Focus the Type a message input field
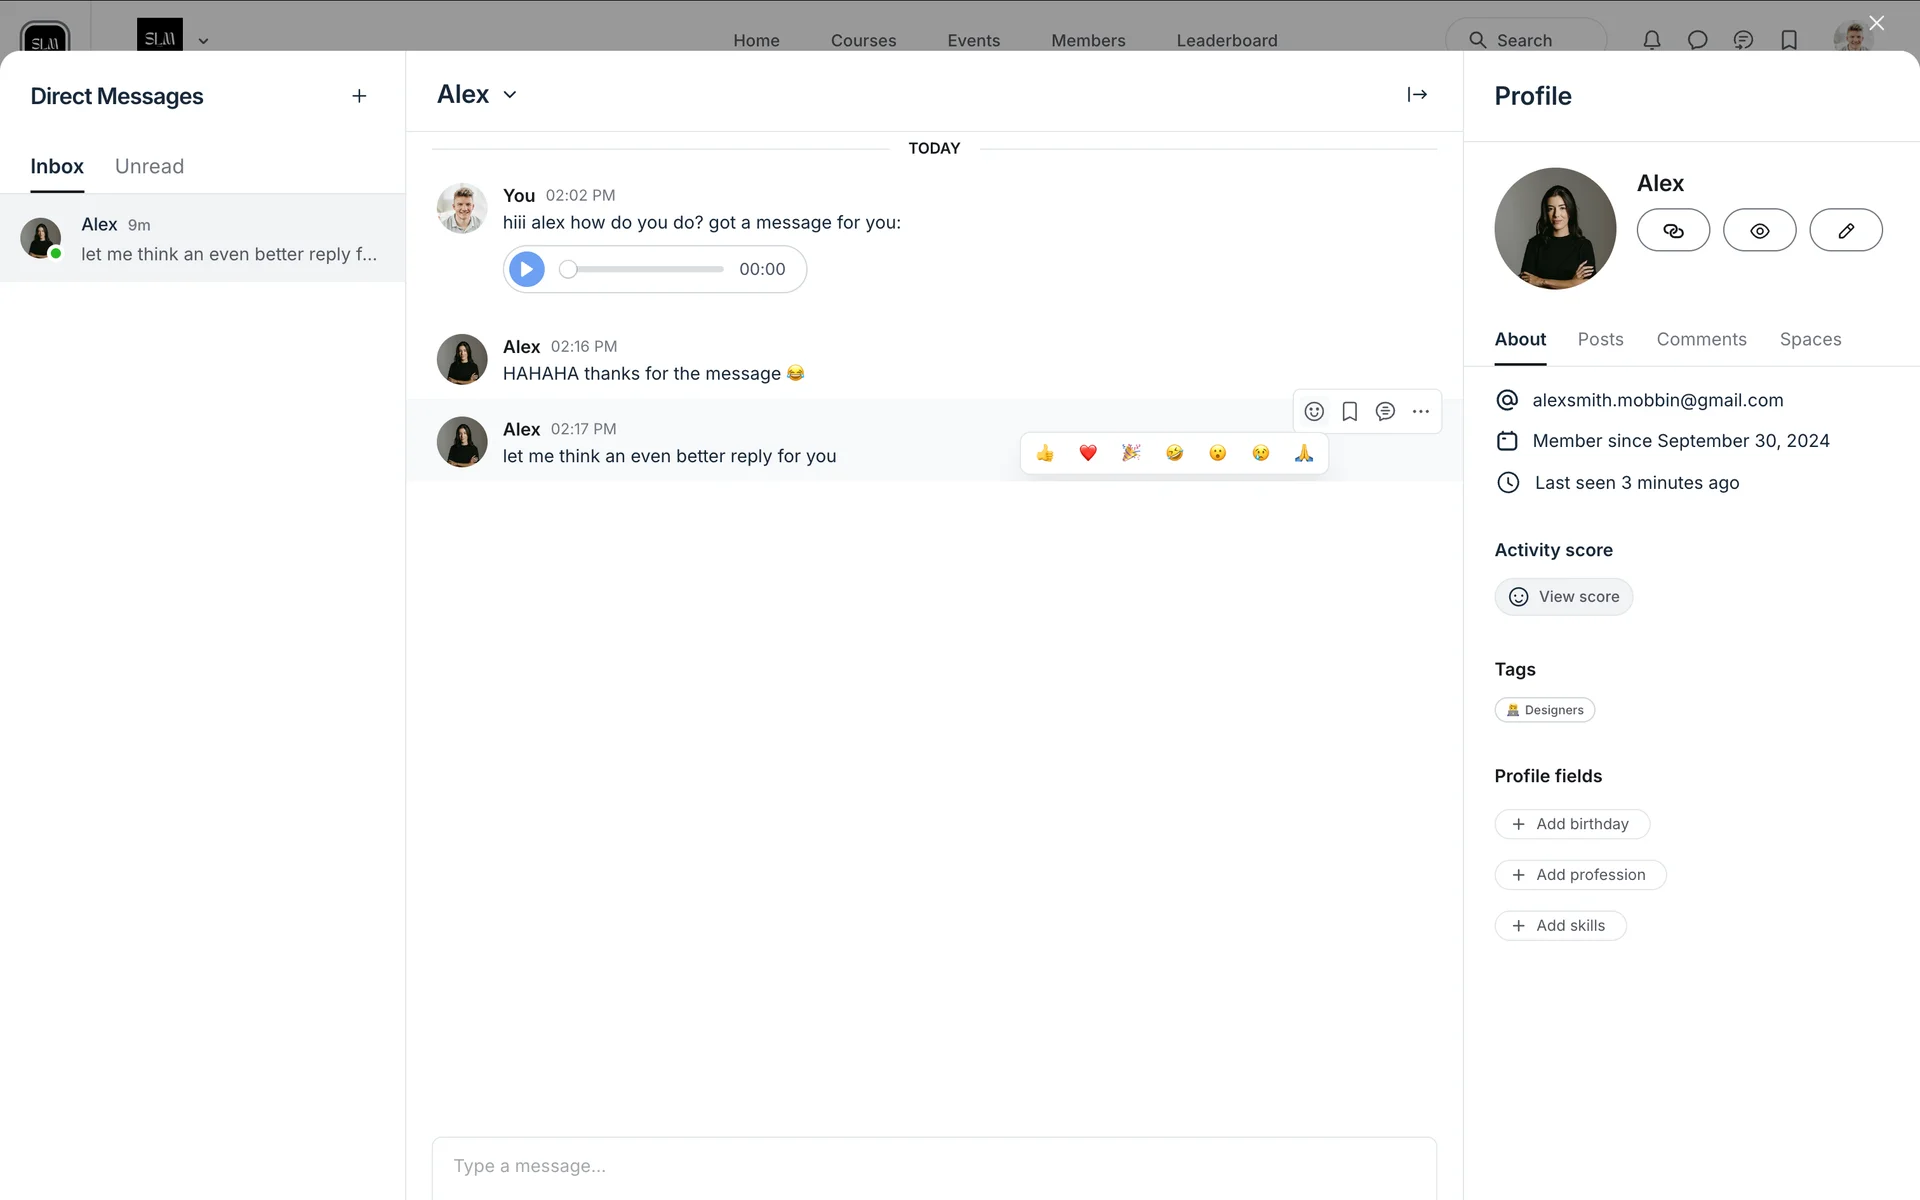Viewport: 1920px width, 1200px height. (x=933, y=1166)
